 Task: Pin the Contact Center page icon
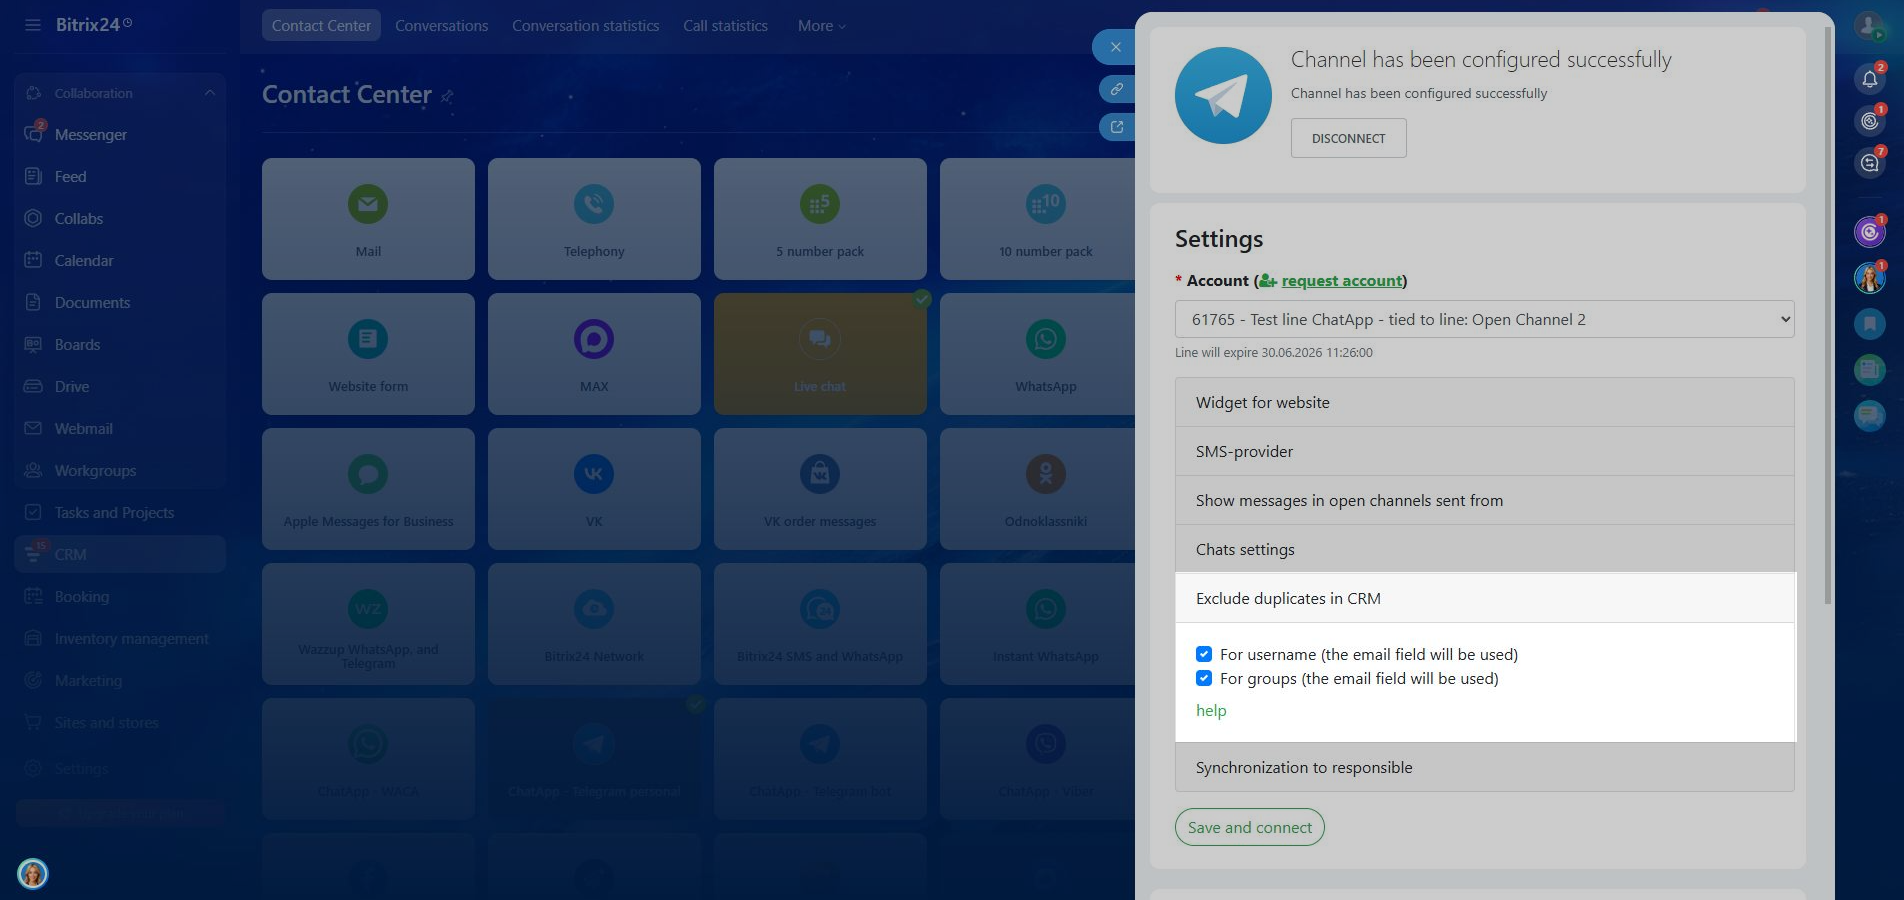click(447, 97)
